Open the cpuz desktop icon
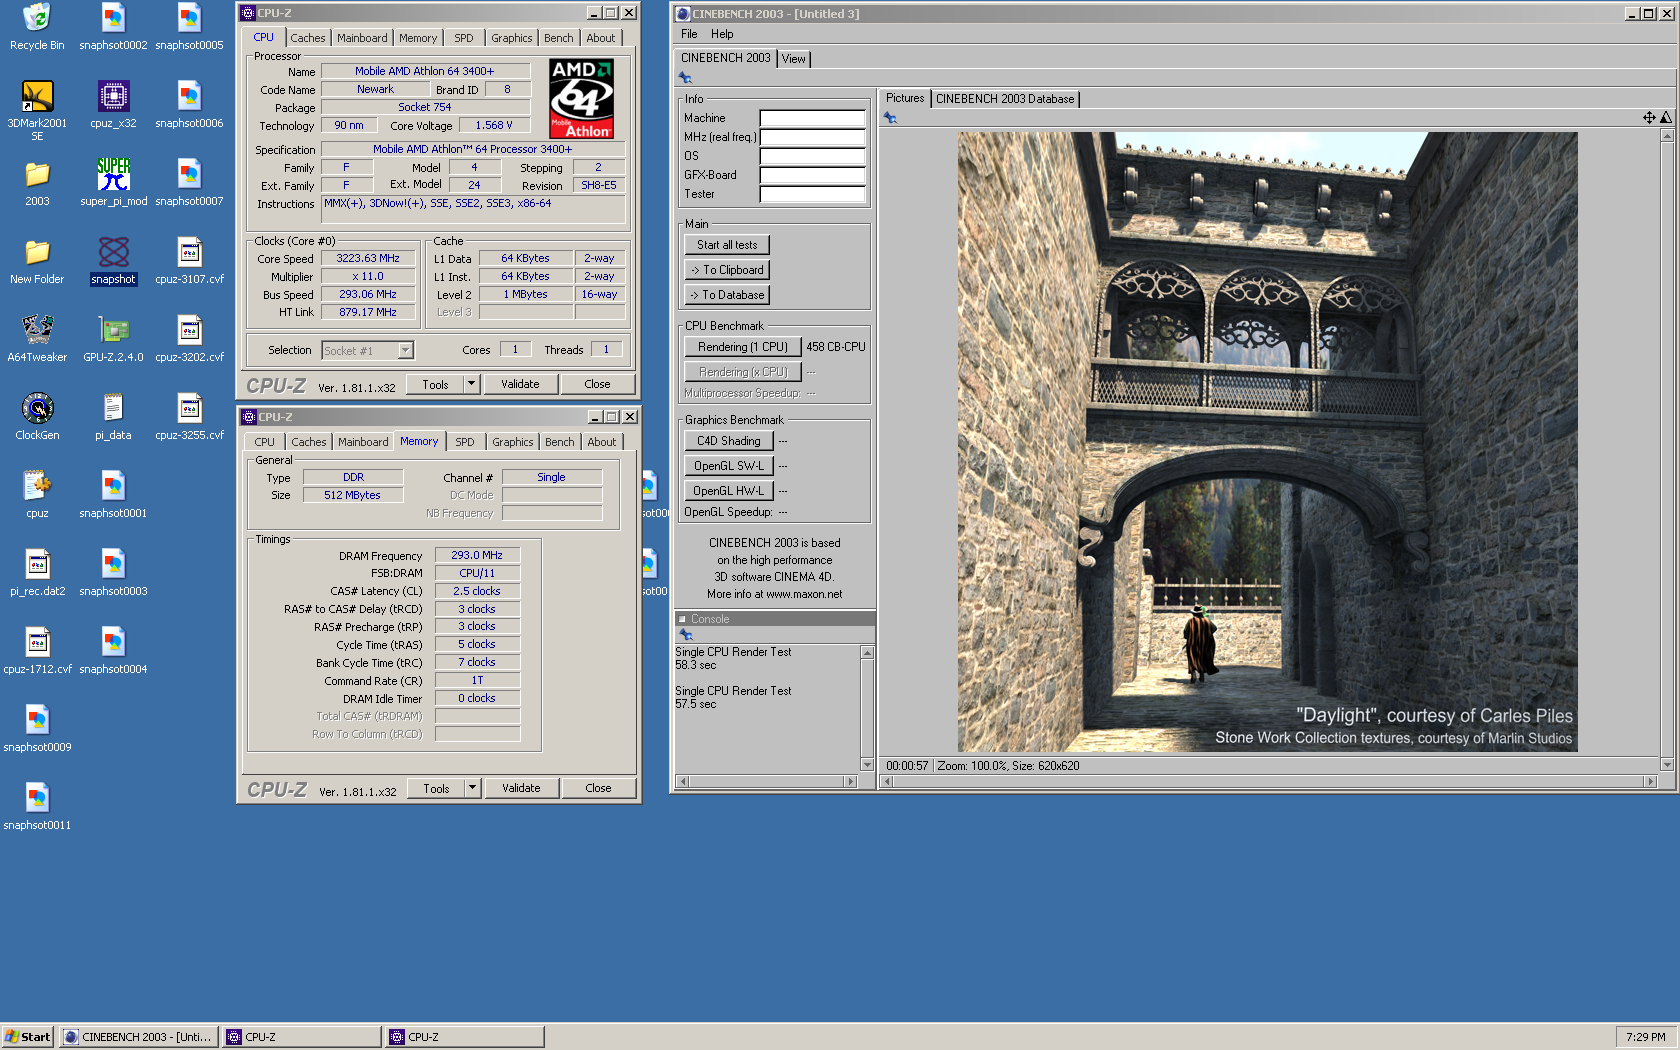This screenshot has height=1050, width=1680. [x=37, y=495]
